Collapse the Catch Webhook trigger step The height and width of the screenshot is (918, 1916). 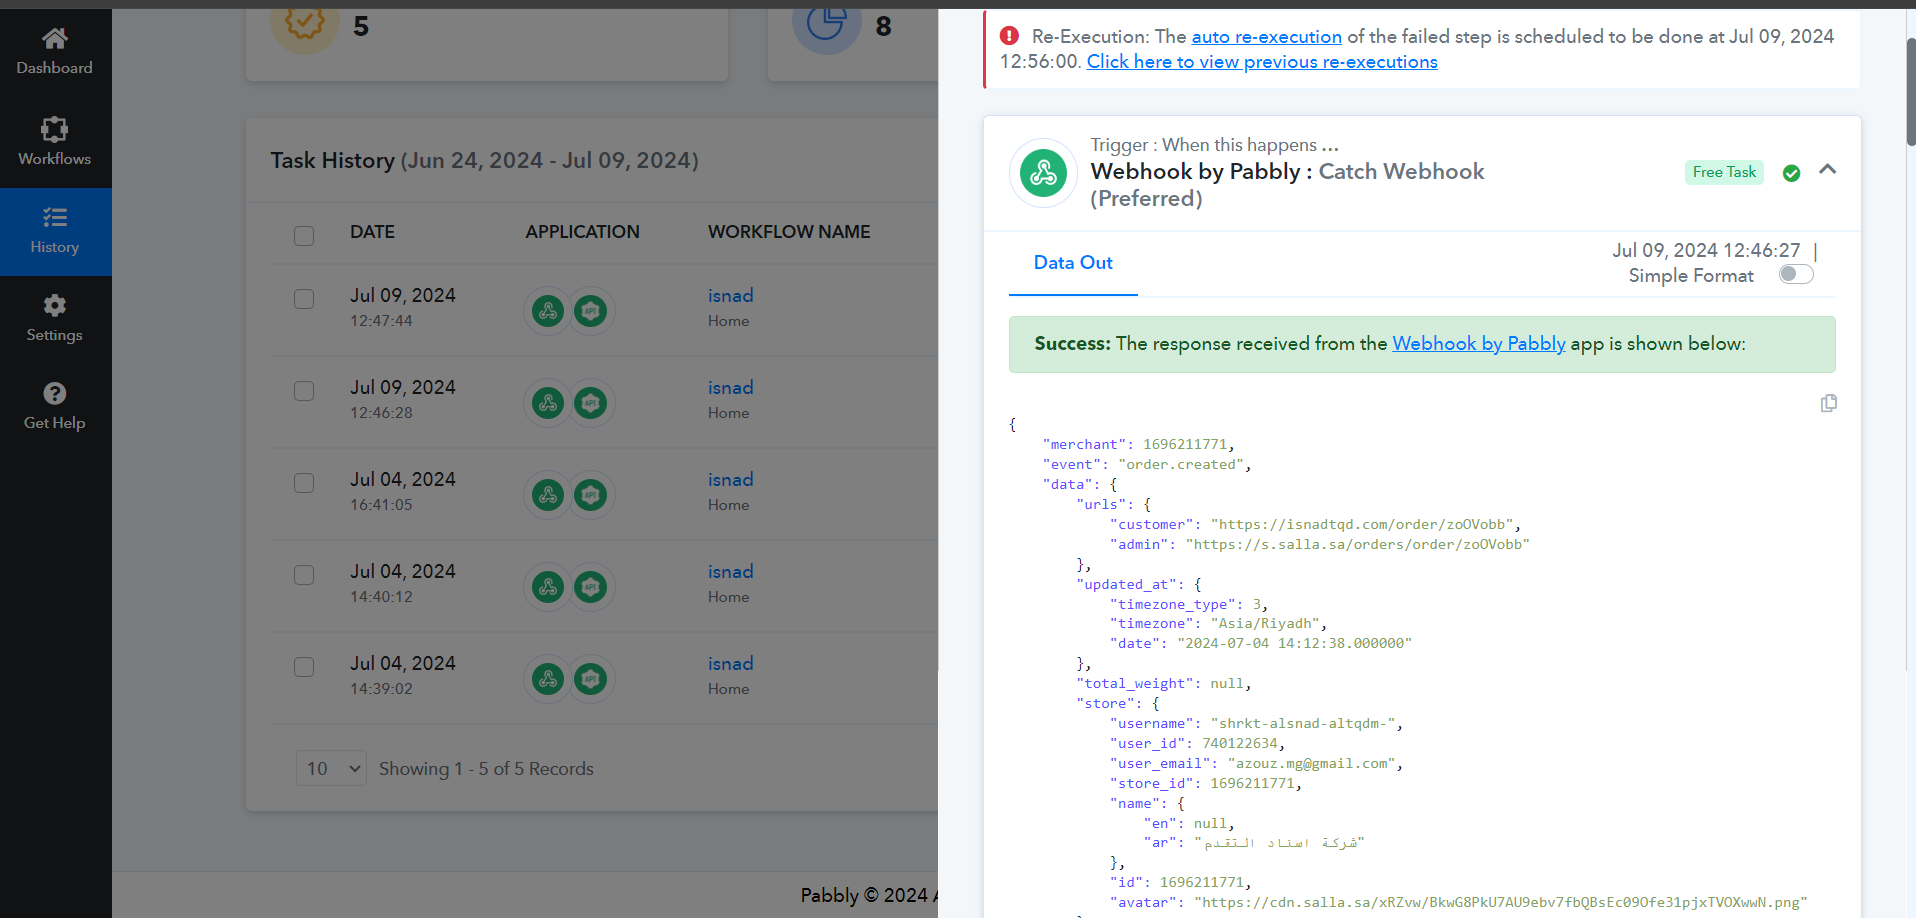[1827, 170]
